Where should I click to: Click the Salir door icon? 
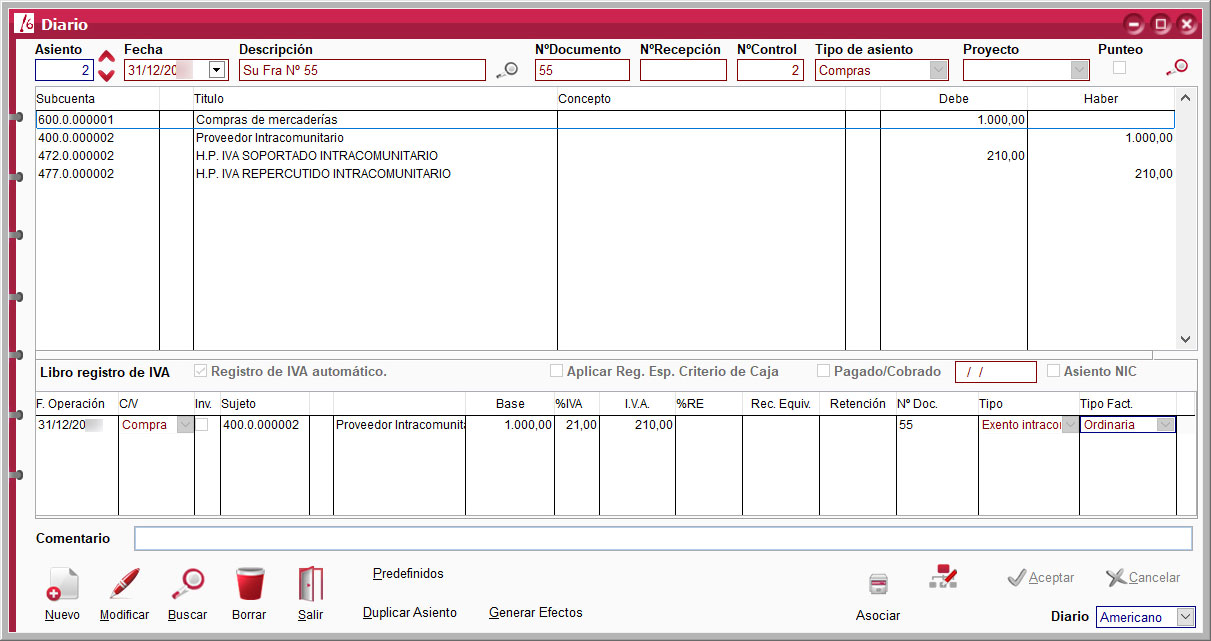[311, 583]
